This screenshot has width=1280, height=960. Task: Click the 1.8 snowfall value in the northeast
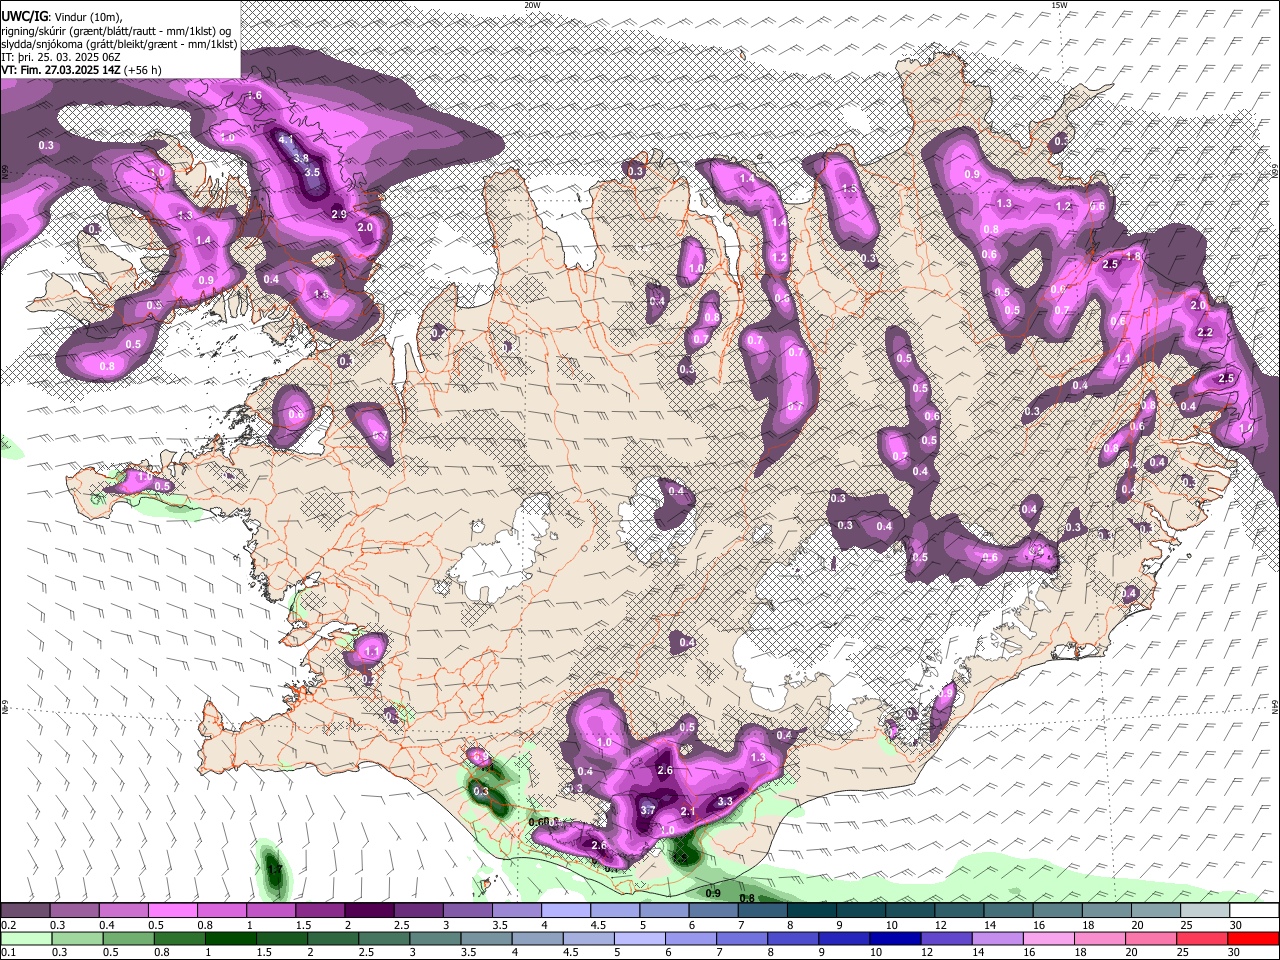[1134, 256]
